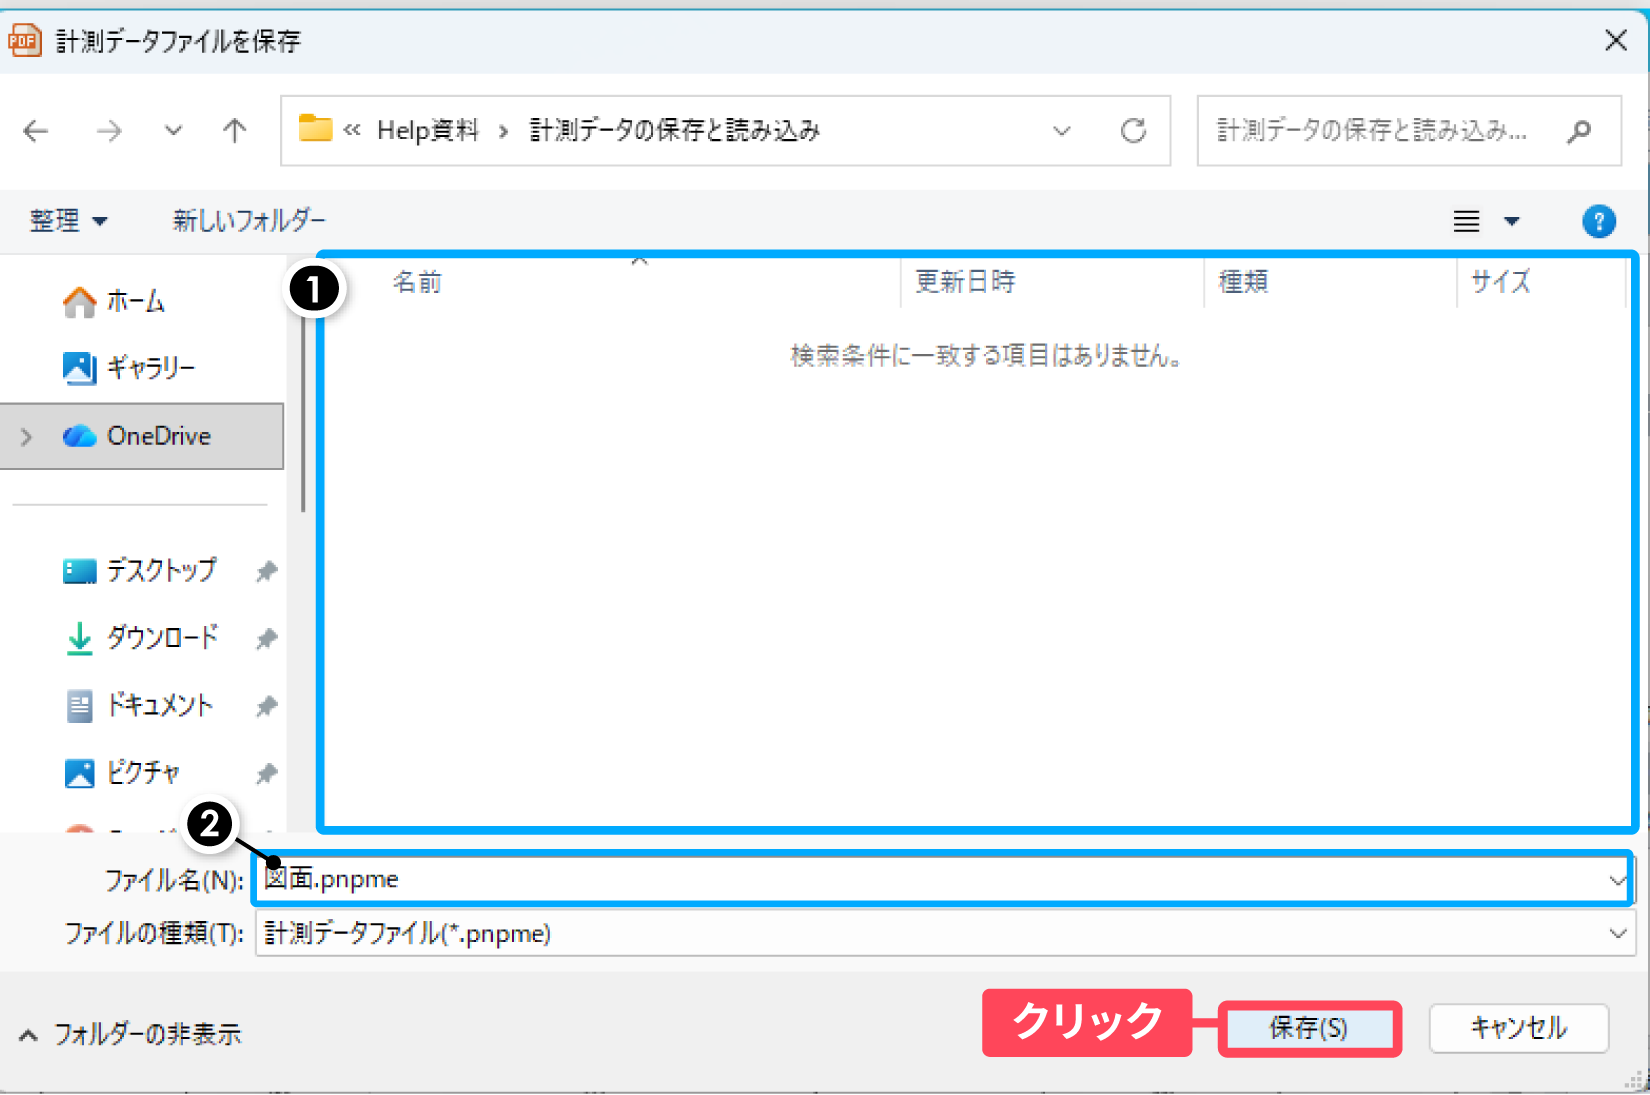Click the pin icon next to ドキュメント

[x=266, y=706]
